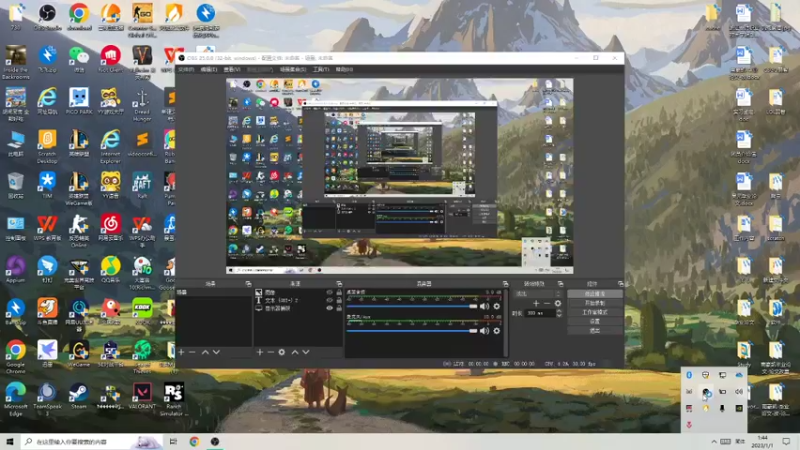Viewport: 800px width, 450px height.
Task: Open the Scene Collection menu in OBS
Action: [x=293, y=69]
